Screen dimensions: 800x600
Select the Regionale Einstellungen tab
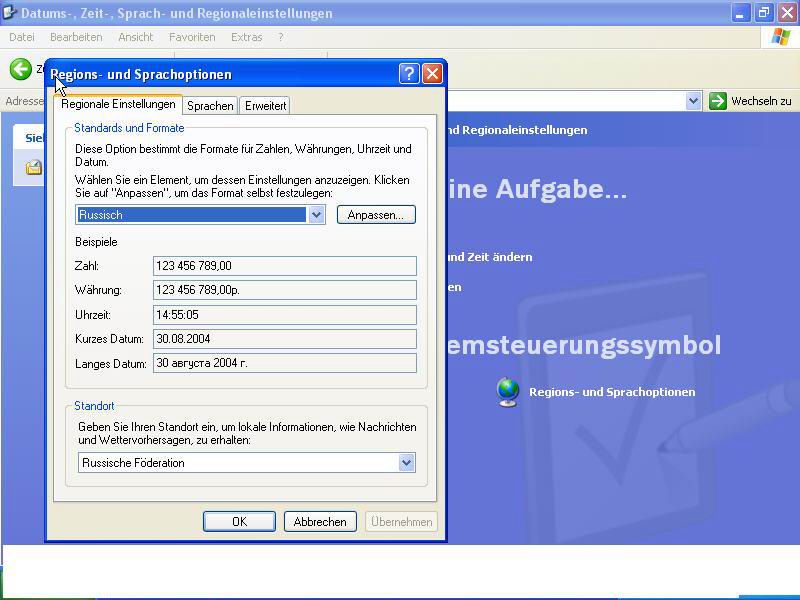(x=118, y=105)
